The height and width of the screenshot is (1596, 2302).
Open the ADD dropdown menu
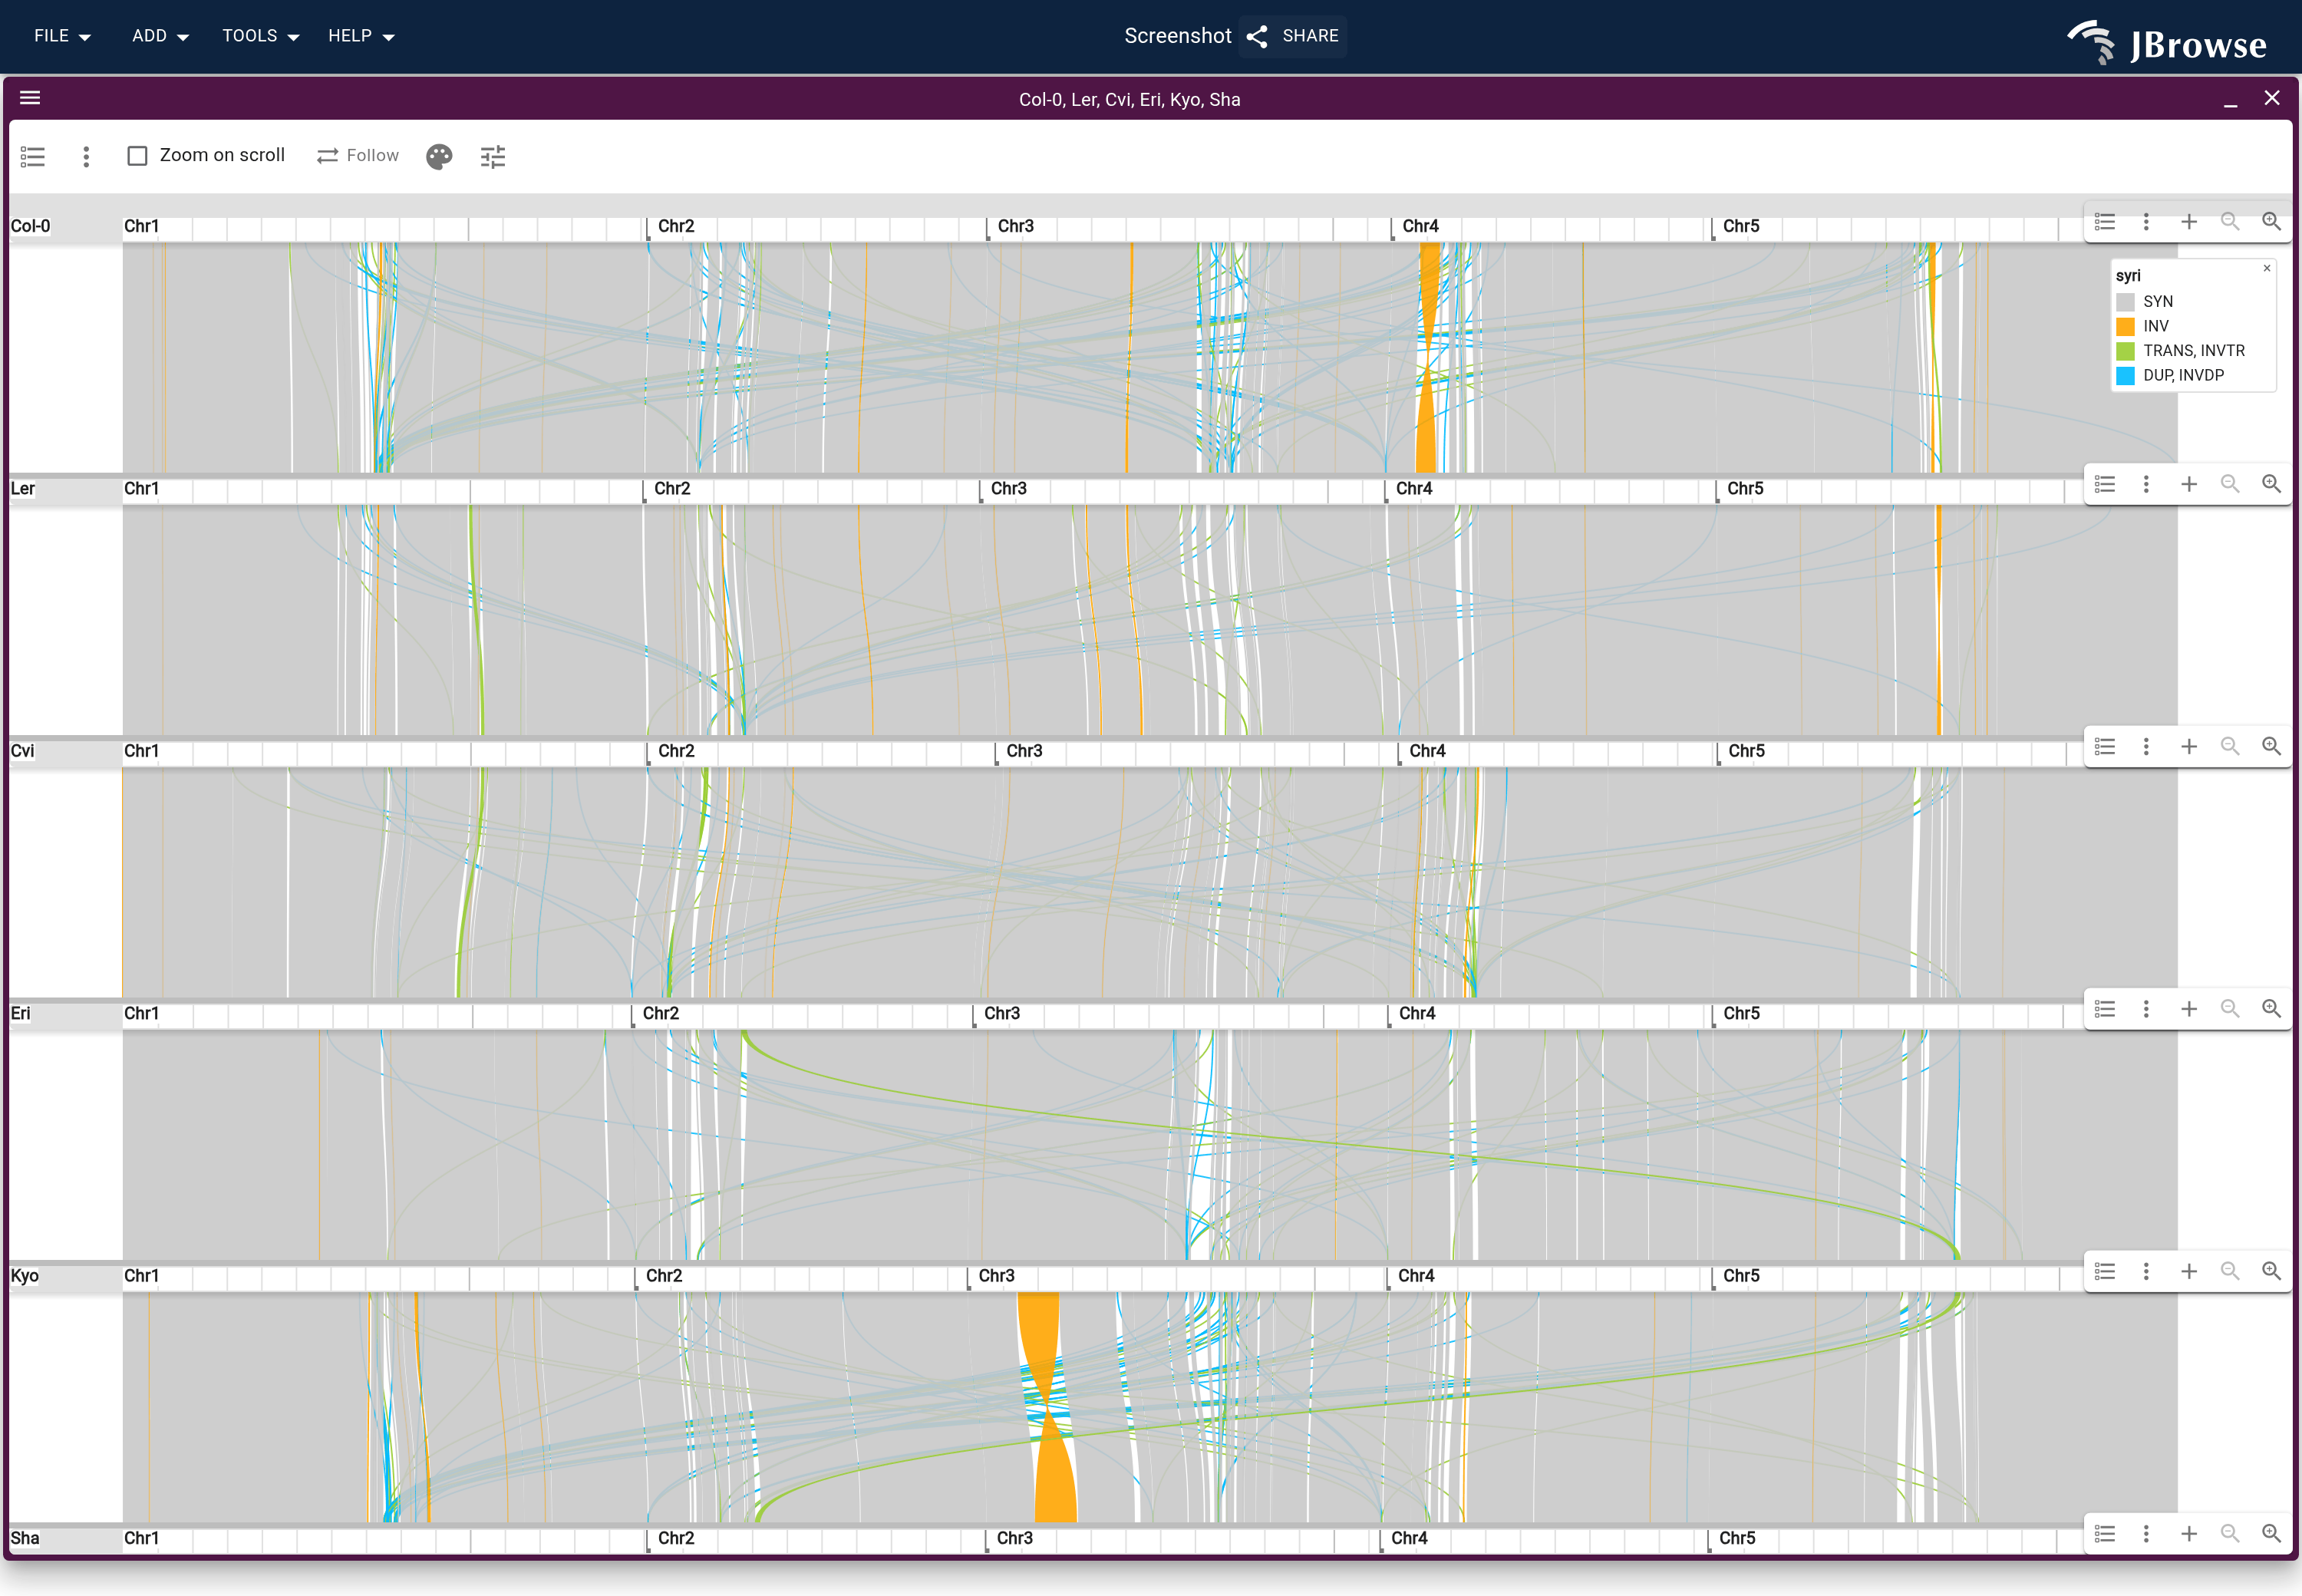pos(160,36)
